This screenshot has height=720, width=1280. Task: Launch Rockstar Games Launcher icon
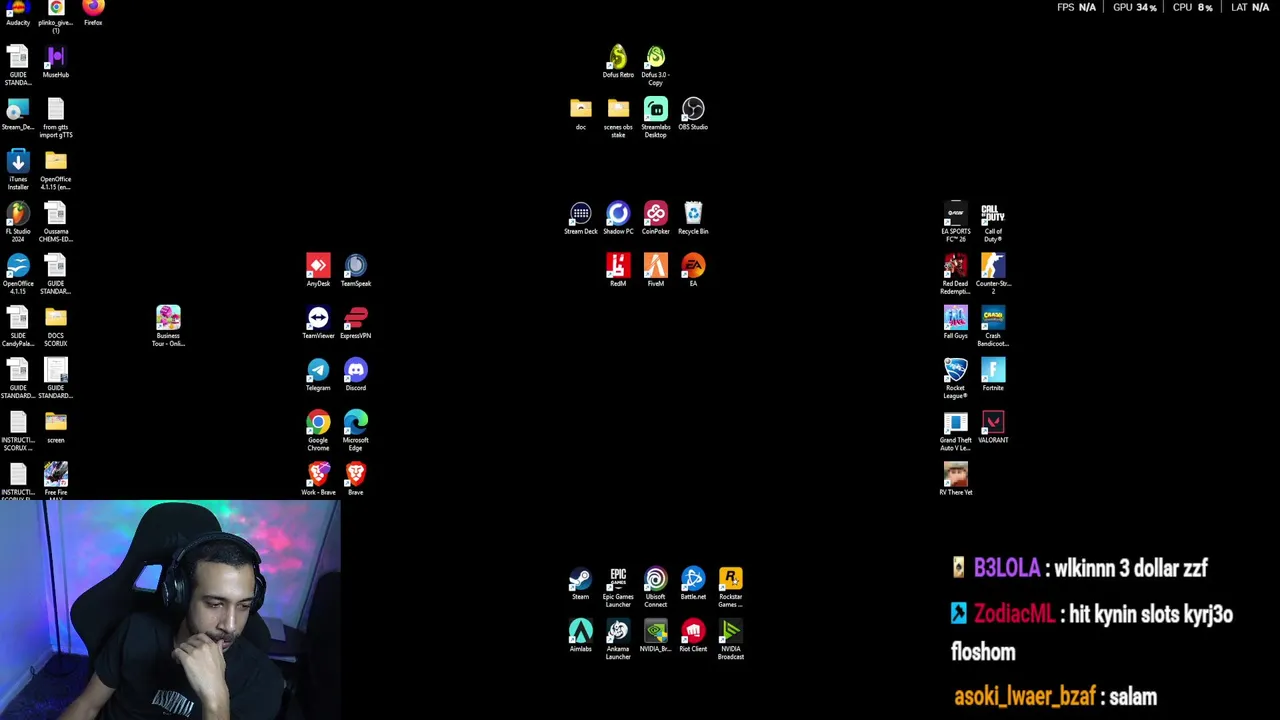click(731, 587)
